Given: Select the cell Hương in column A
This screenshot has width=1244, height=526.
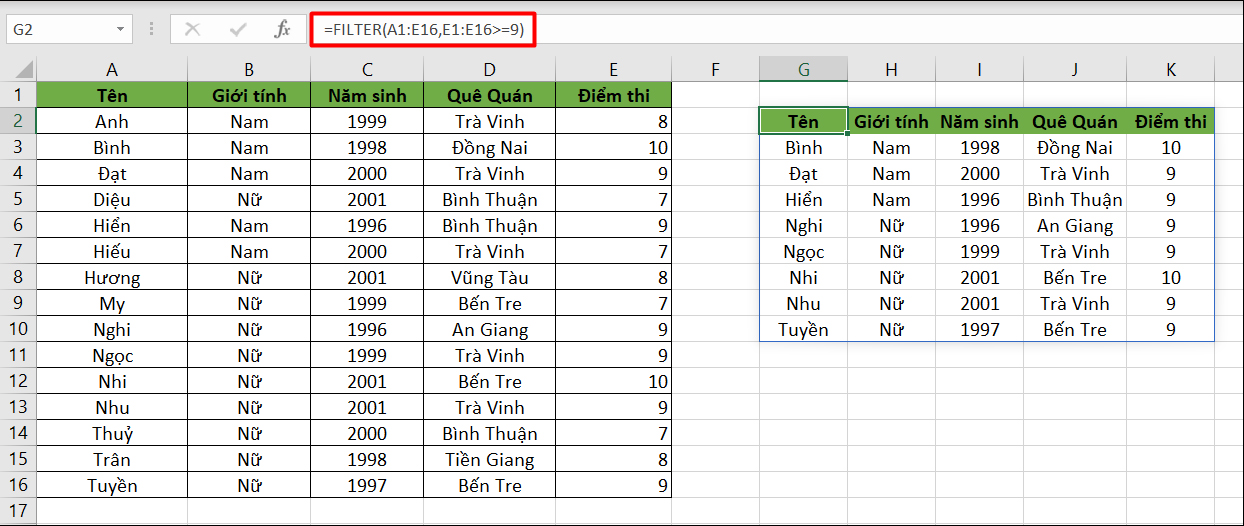Looking at the screenshot, I should pyautogui.click(x=112, y=277).
